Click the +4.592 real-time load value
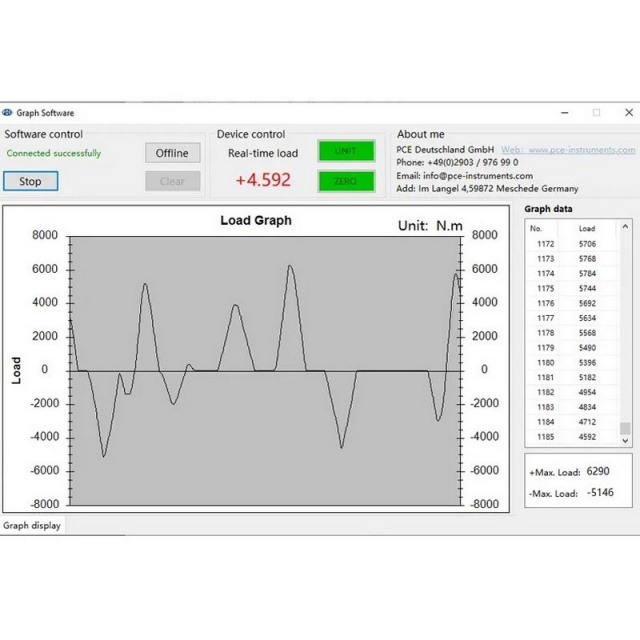This screenshot has width=640, height=640. tap(263, 180)
